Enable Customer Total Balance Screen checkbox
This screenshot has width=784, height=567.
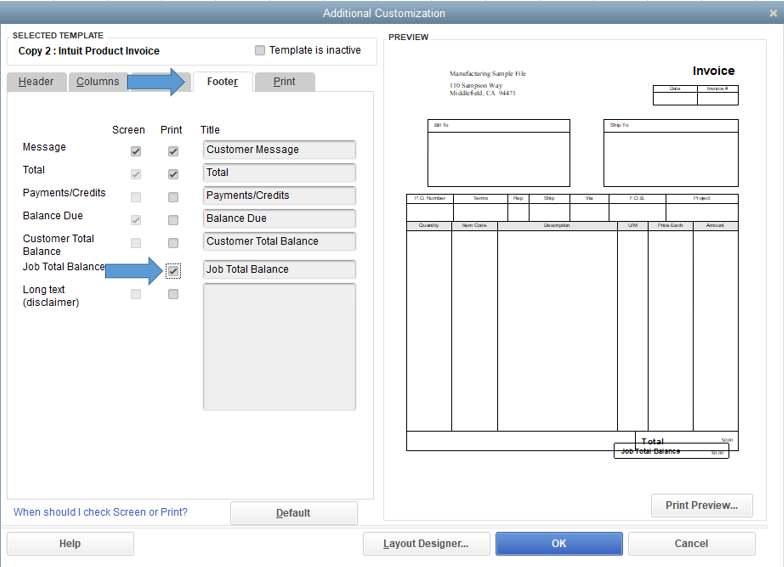tap(136, 243)
